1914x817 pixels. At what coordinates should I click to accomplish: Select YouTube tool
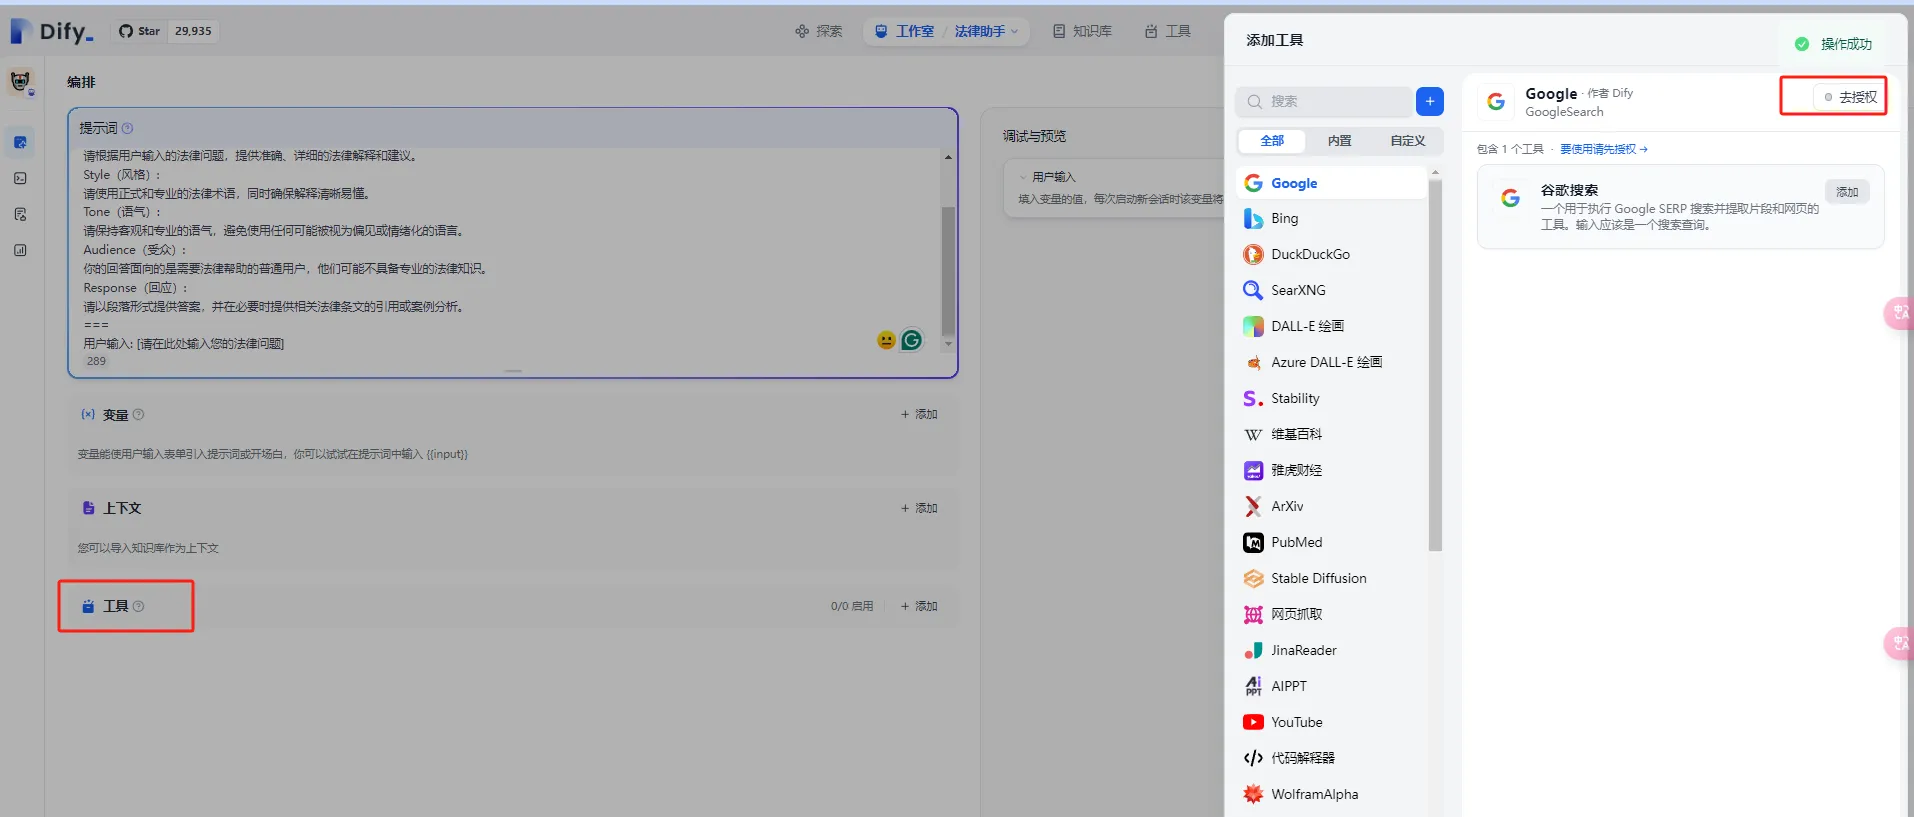[x=1332, y=722]
